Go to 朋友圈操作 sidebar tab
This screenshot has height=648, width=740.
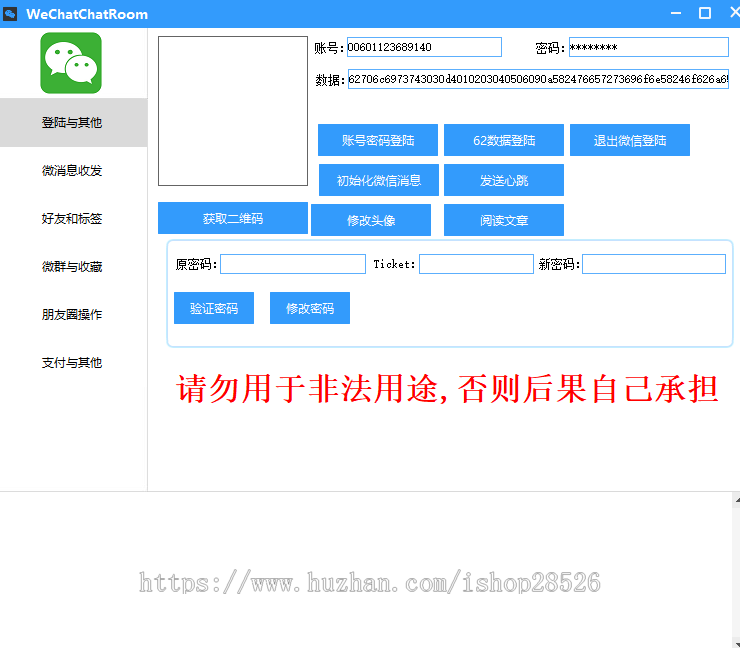coord(74,314)
